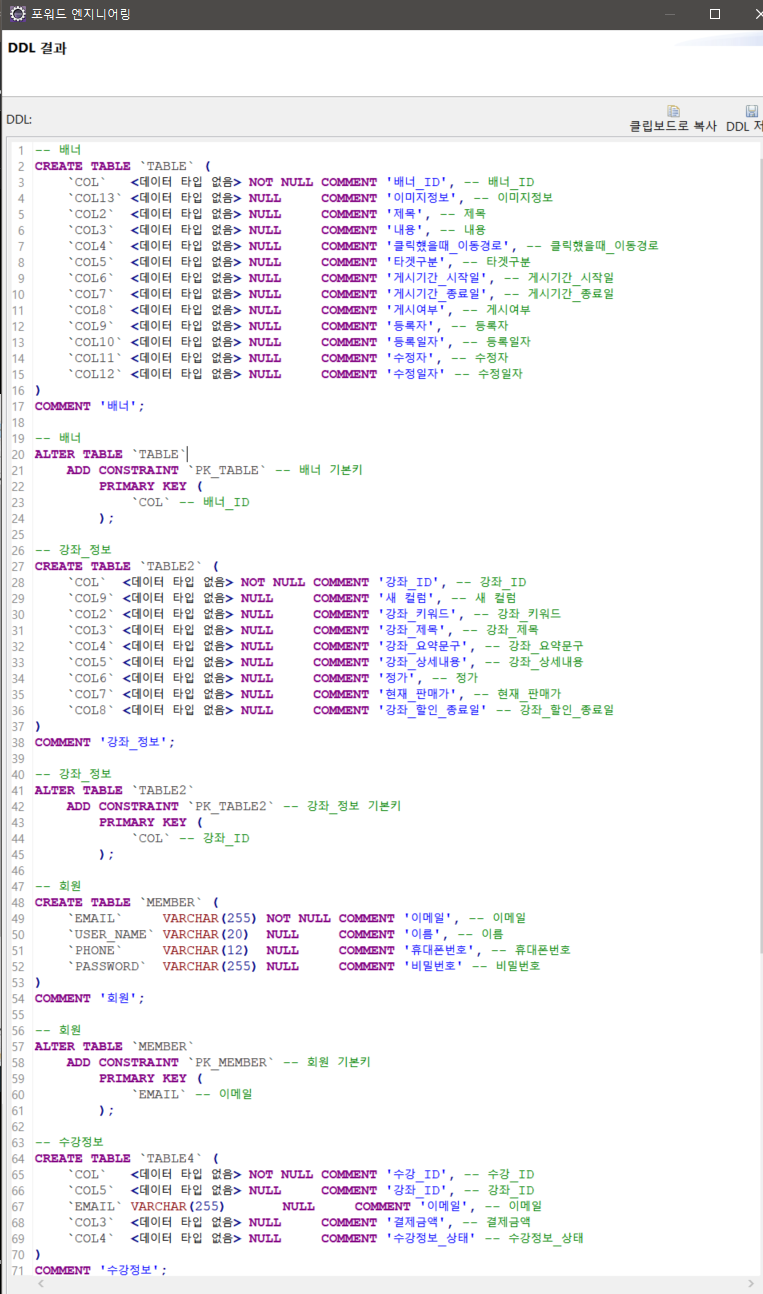Click '클릭했을때_이동경로' string on line 7

(450, 246)
